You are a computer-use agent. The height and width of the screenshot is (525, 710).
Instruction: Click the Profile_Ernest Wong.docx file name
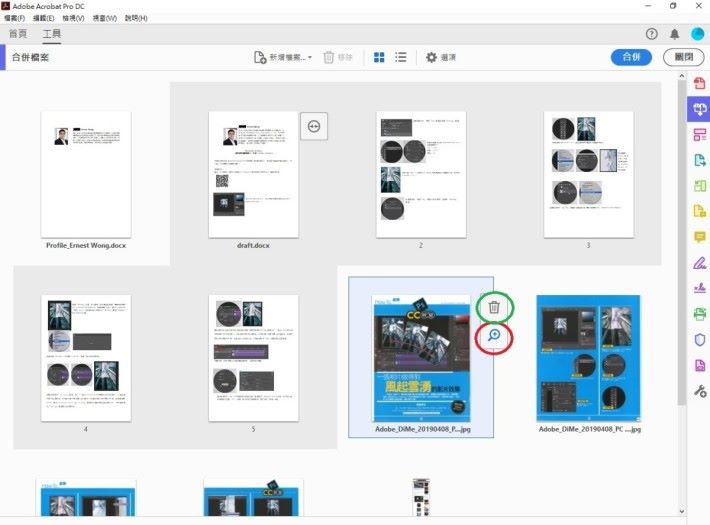[86, 246]
